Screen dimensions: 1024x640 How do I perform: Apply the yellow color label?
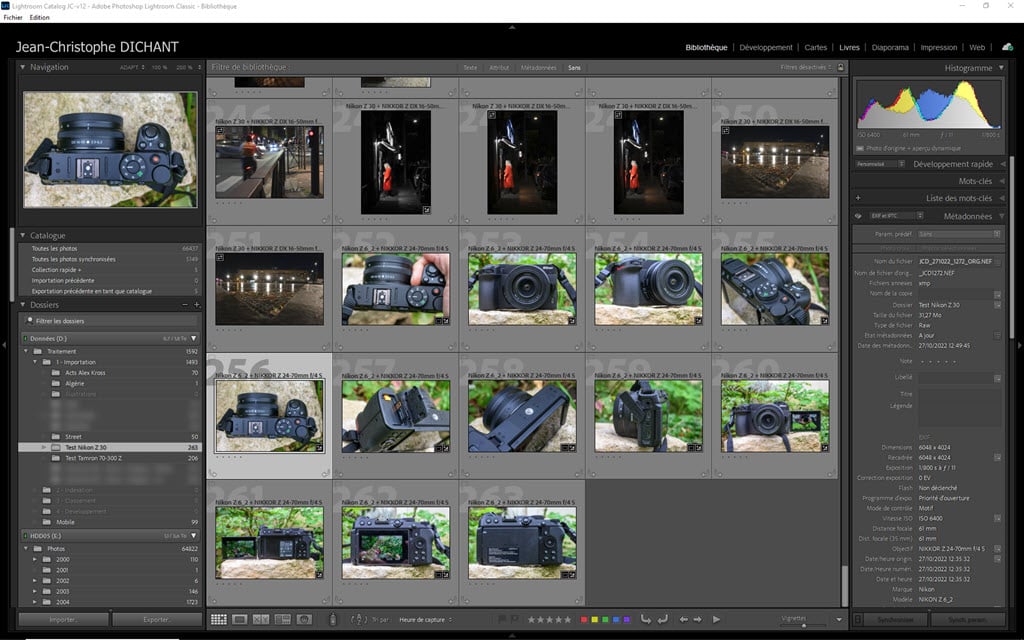[x=594, y=619]
